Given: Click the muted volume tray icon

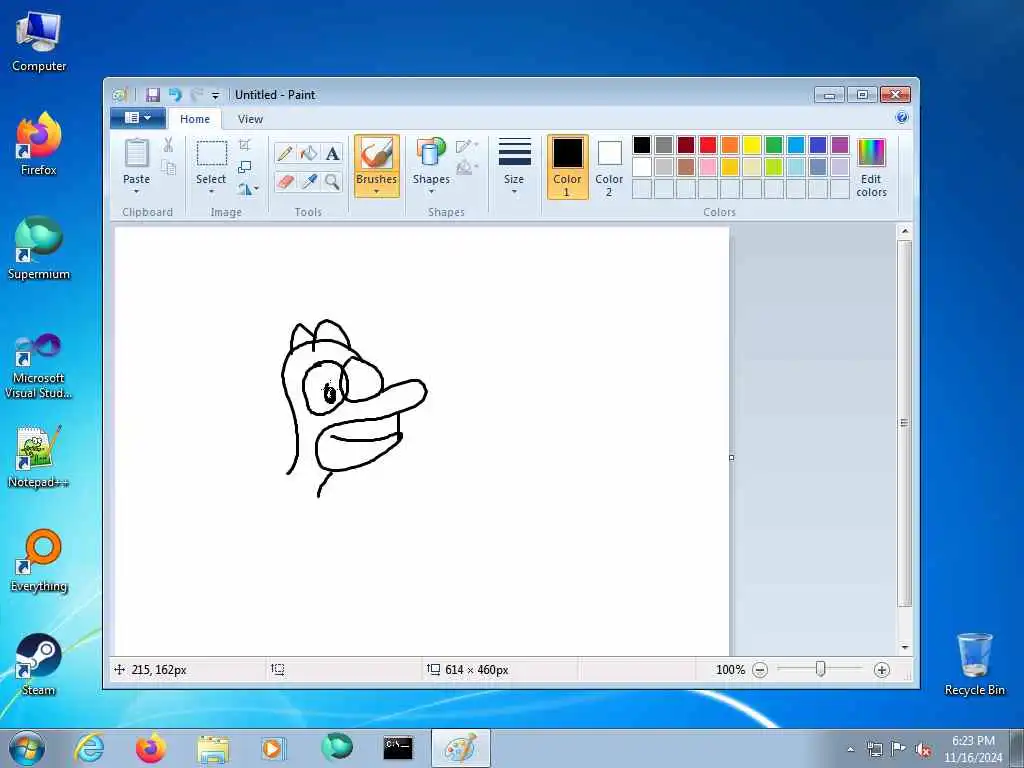Looking at the screenshot, I should point(923,750).
